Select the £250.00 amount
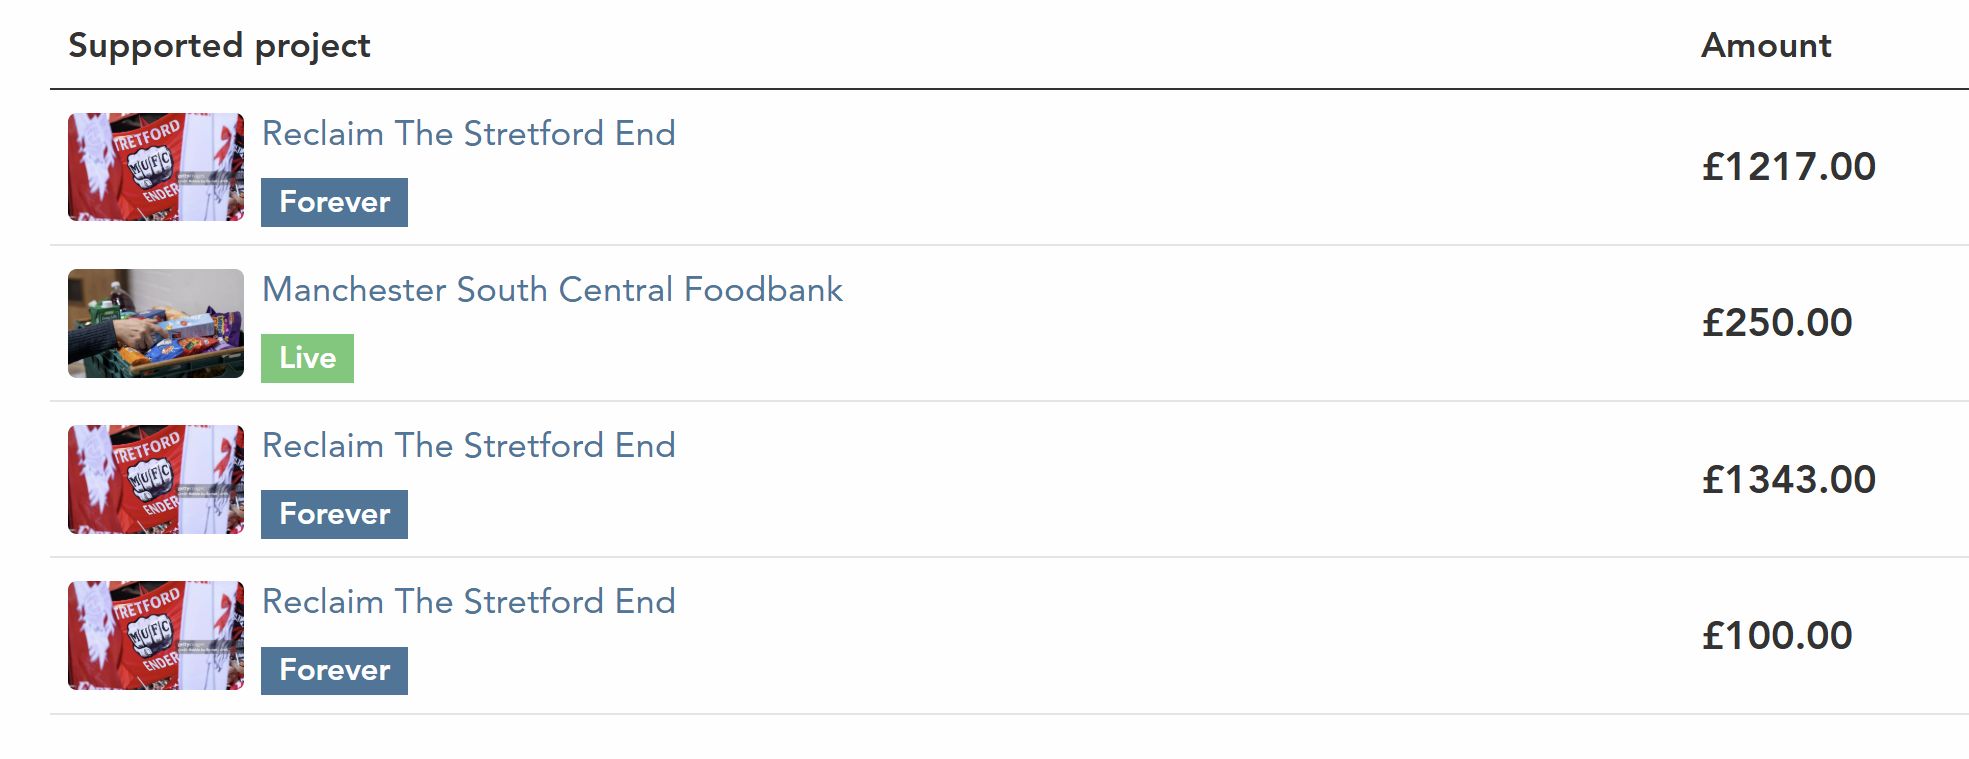The image size is (1969, 759). pyautogui.click(x=1777, y=323)
